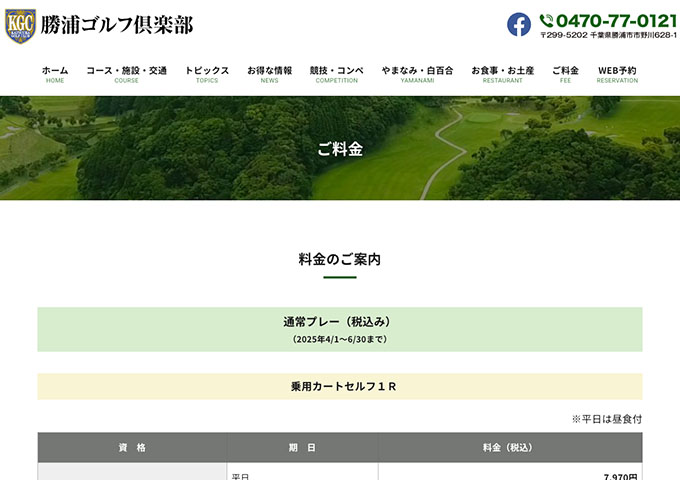
Task: Click the green phone icon
Action: pos(546,20)
